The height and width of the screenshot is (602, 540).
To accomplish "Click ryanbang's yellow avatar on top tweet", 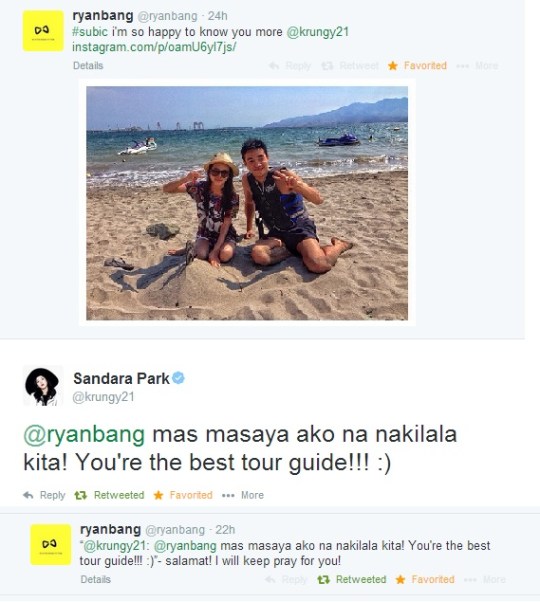I will pyautogui.click(x=43, y=31).
